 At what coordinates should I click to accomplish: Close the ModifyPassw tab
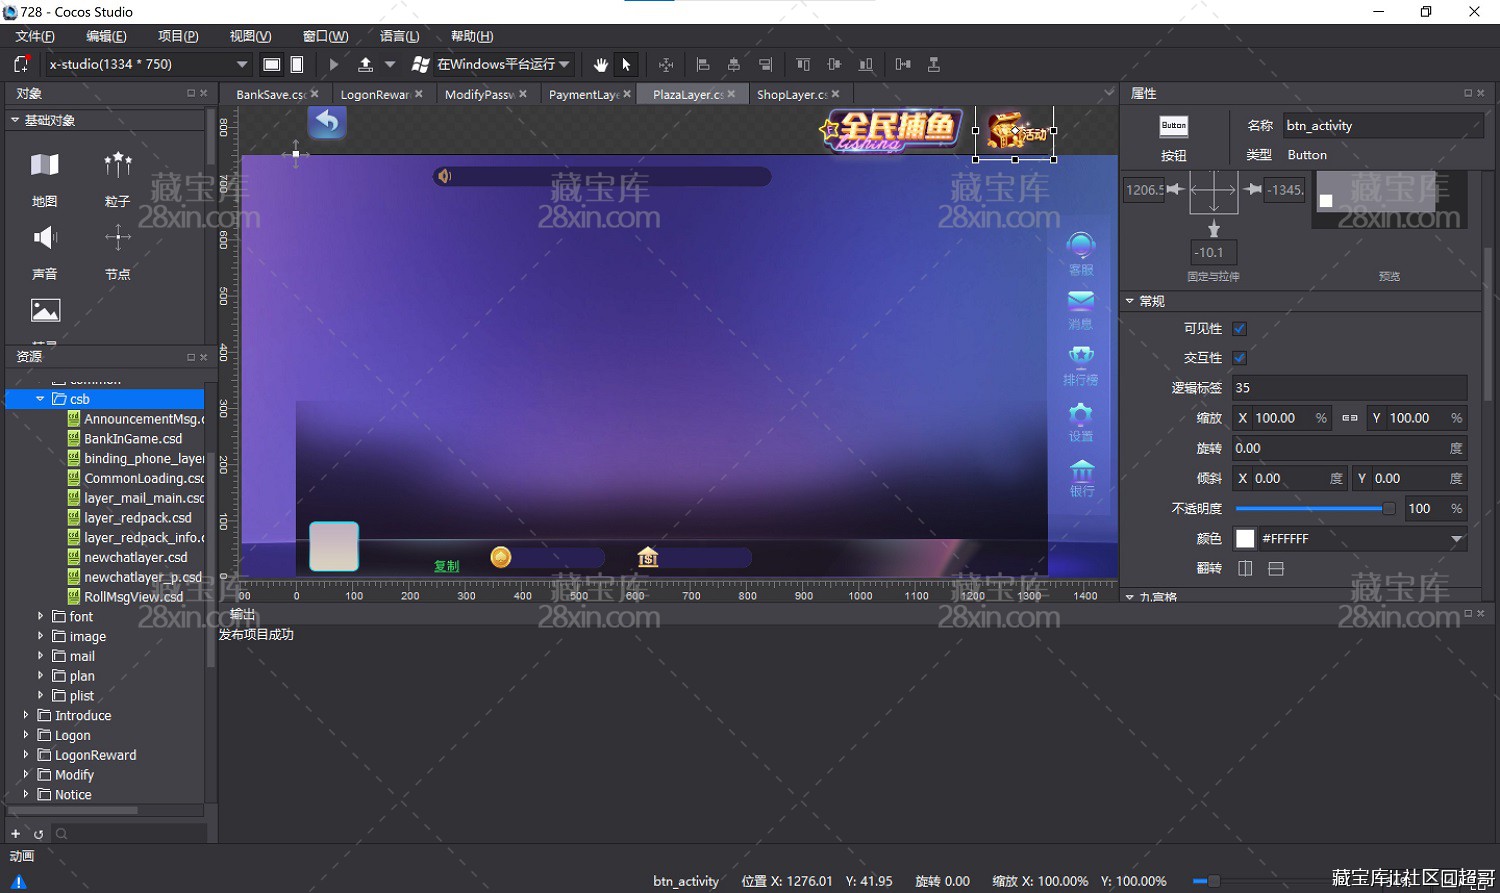click(x=523, y=94)
